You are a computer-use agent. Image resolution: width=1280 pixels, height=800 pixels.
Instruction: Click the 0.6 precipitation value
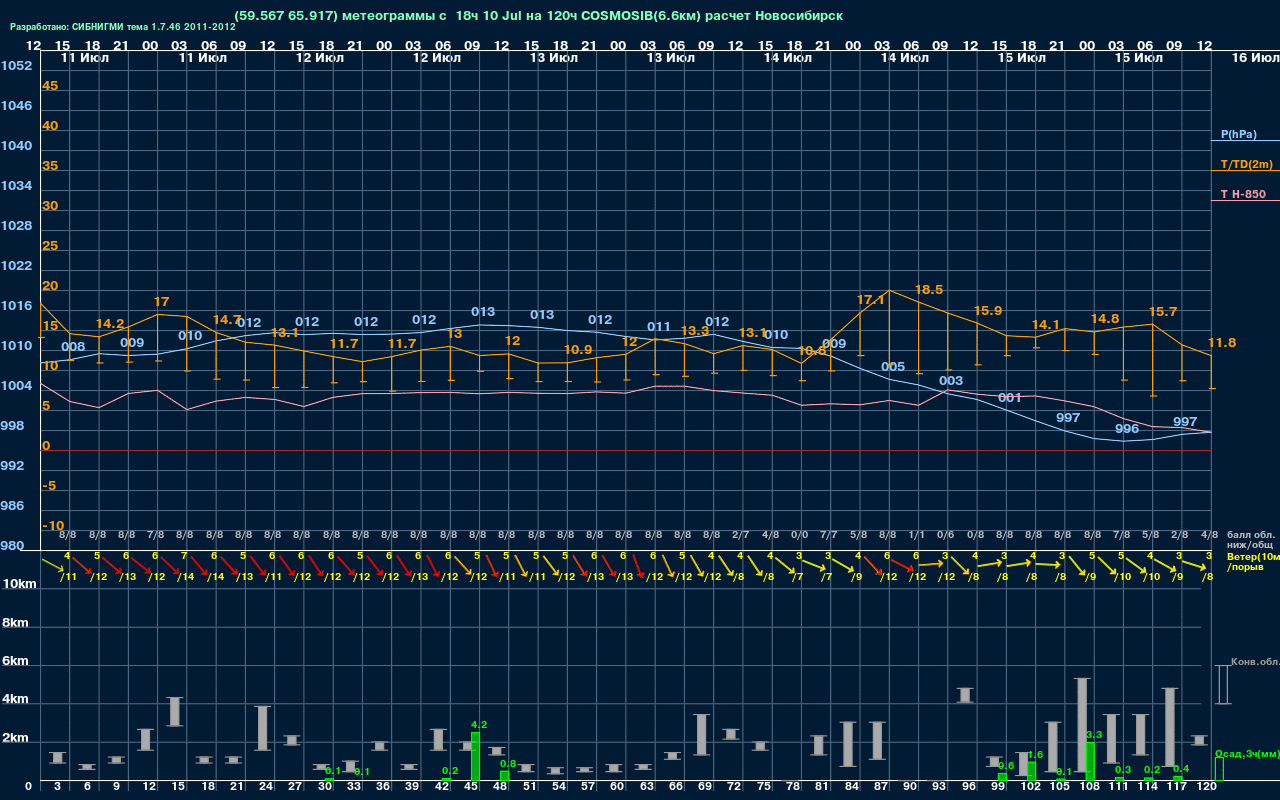1006,766
